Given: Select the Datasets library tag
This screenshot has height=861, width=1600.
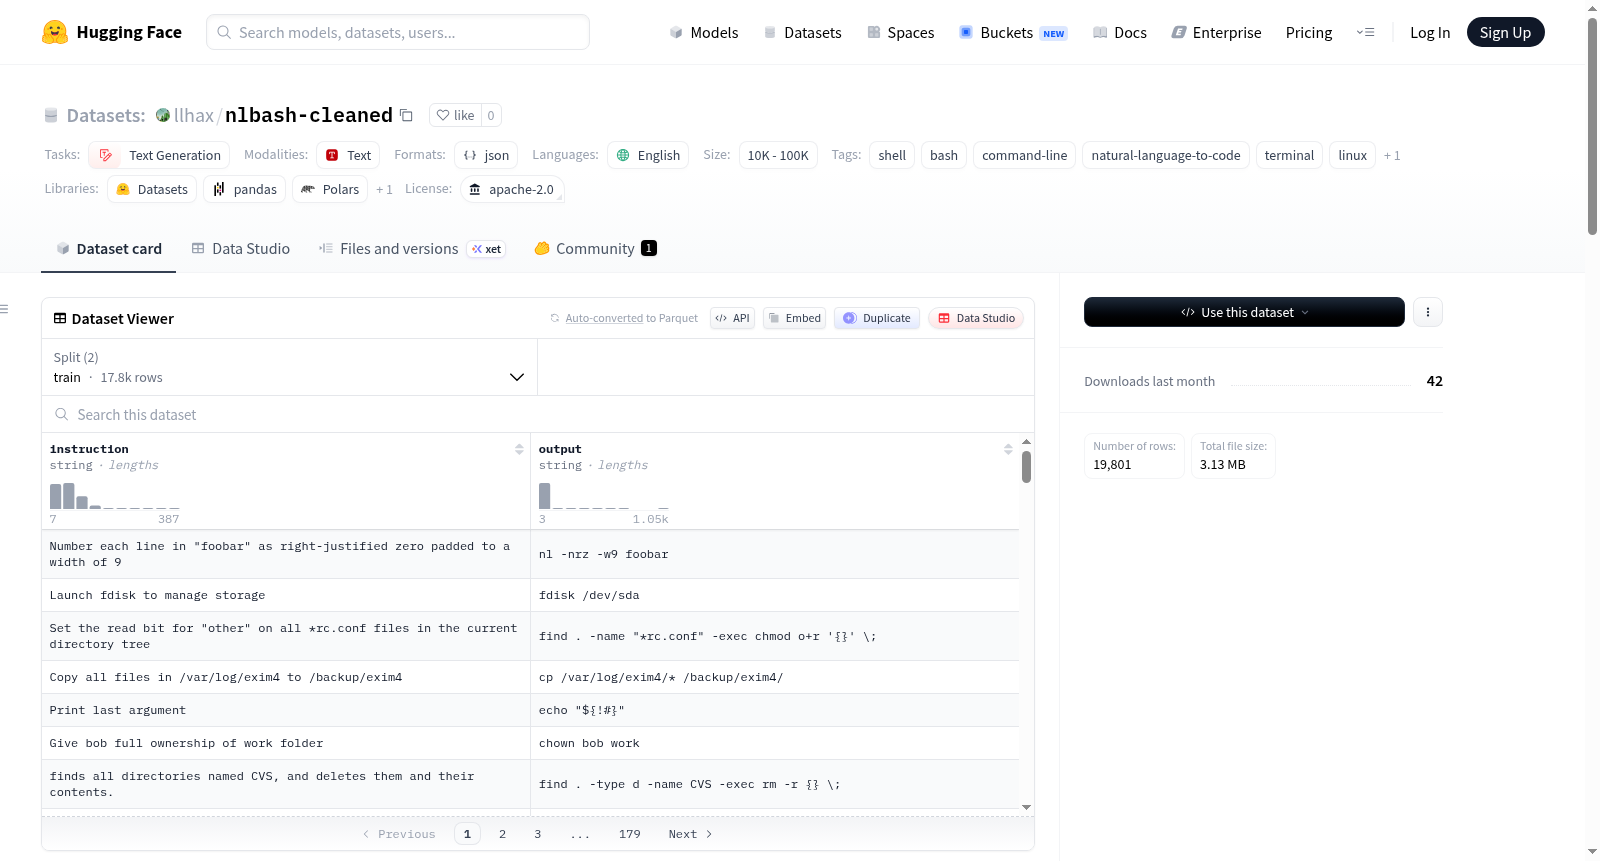Looking at the screenshot, I should pyautogui.click(x=152, y=189).
